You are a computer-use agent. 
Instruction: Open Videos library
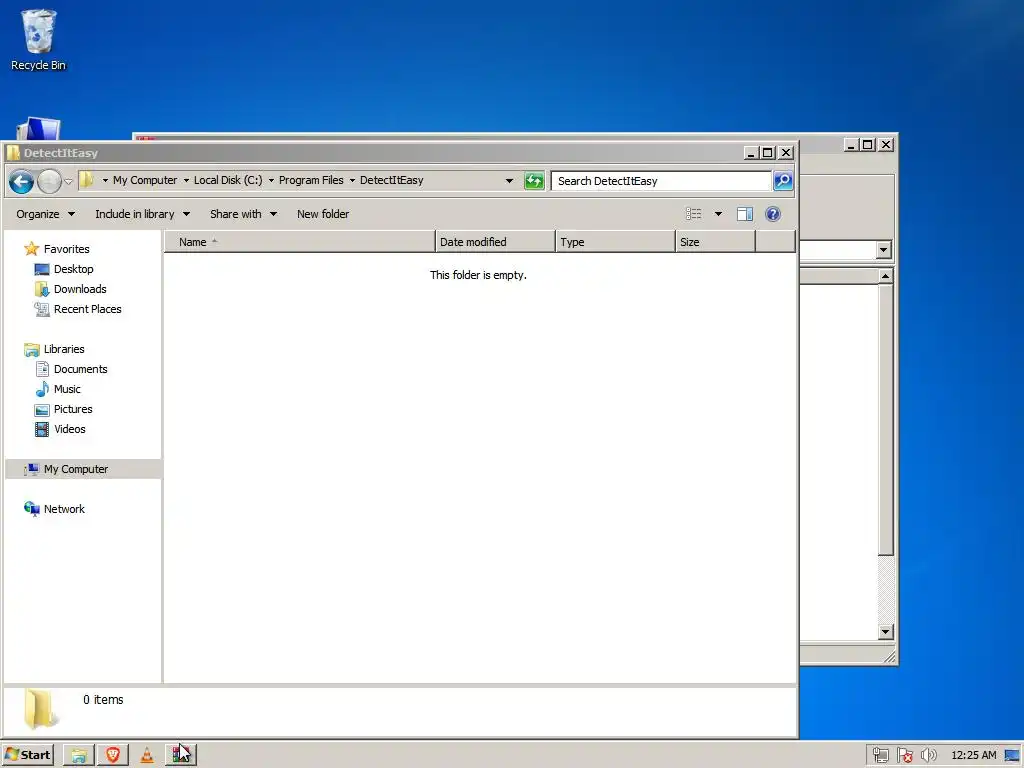[69, 430]
